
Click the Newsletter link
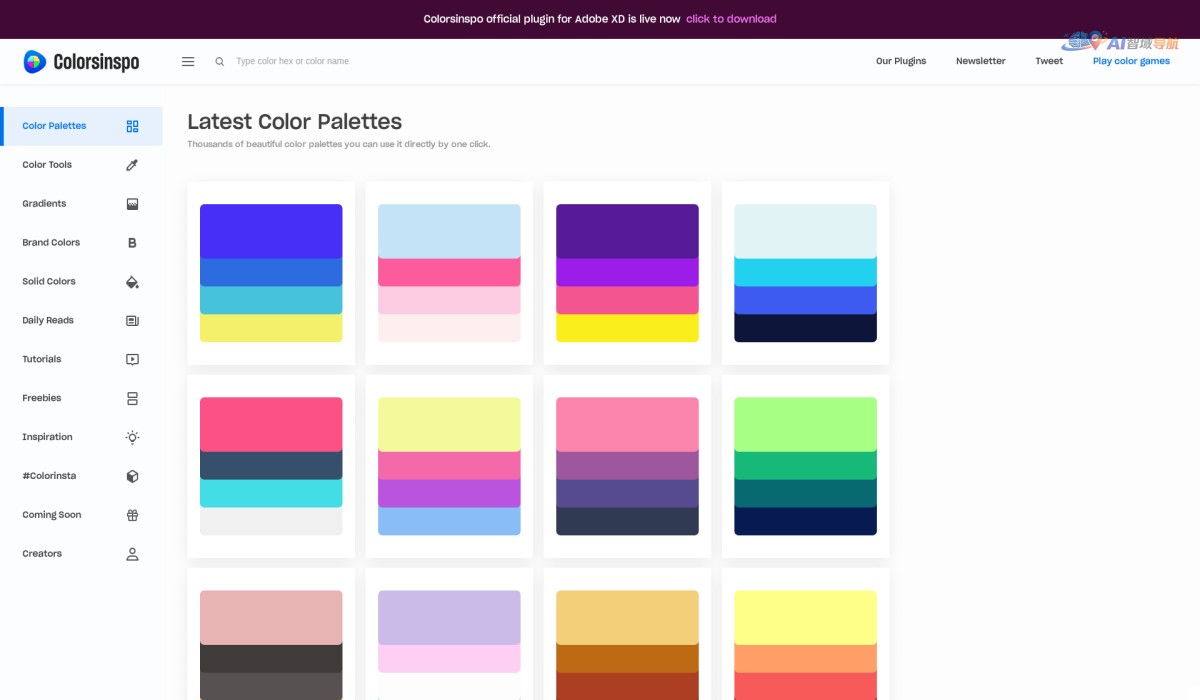tap(980, 61)
